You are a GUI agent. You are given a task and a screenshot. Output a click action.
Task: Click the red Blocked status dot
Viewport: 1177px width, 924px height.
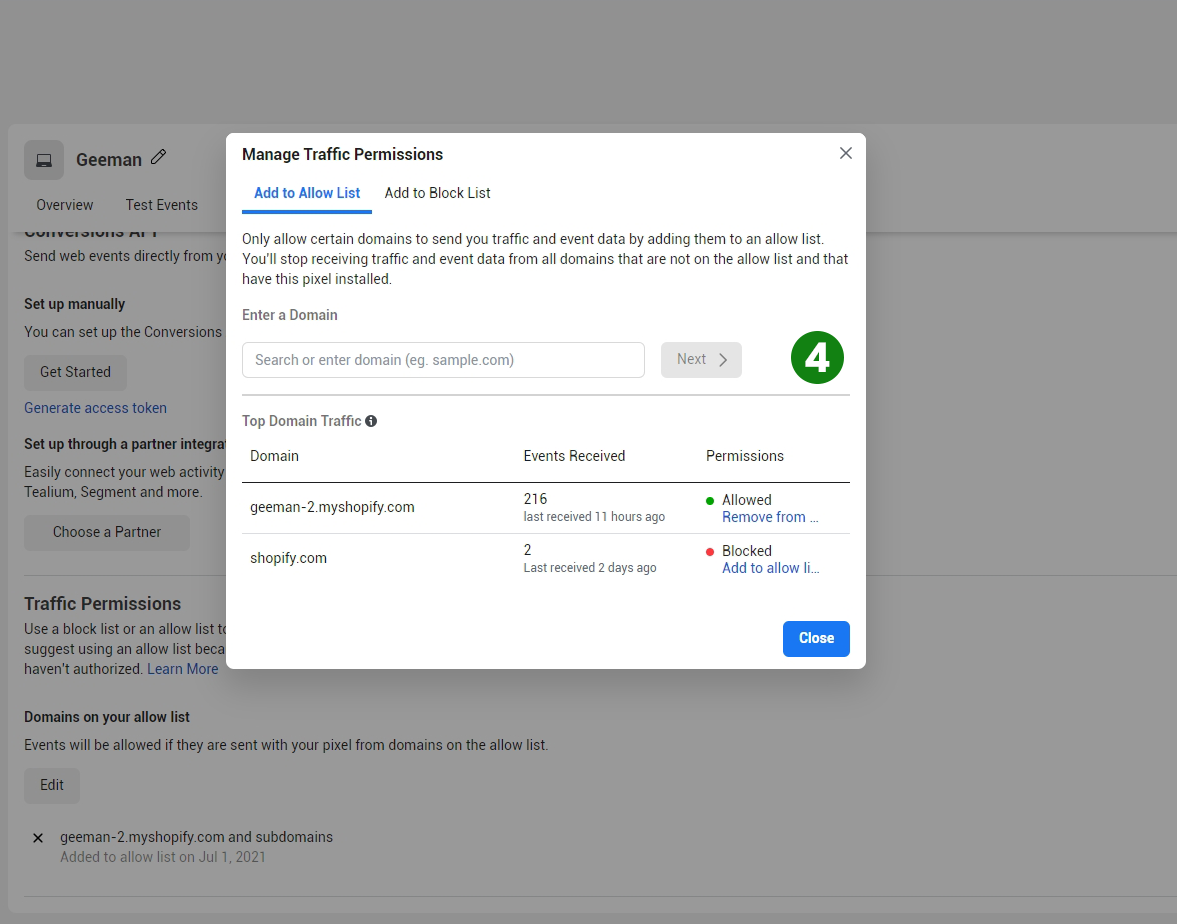(x=710, y=551)
